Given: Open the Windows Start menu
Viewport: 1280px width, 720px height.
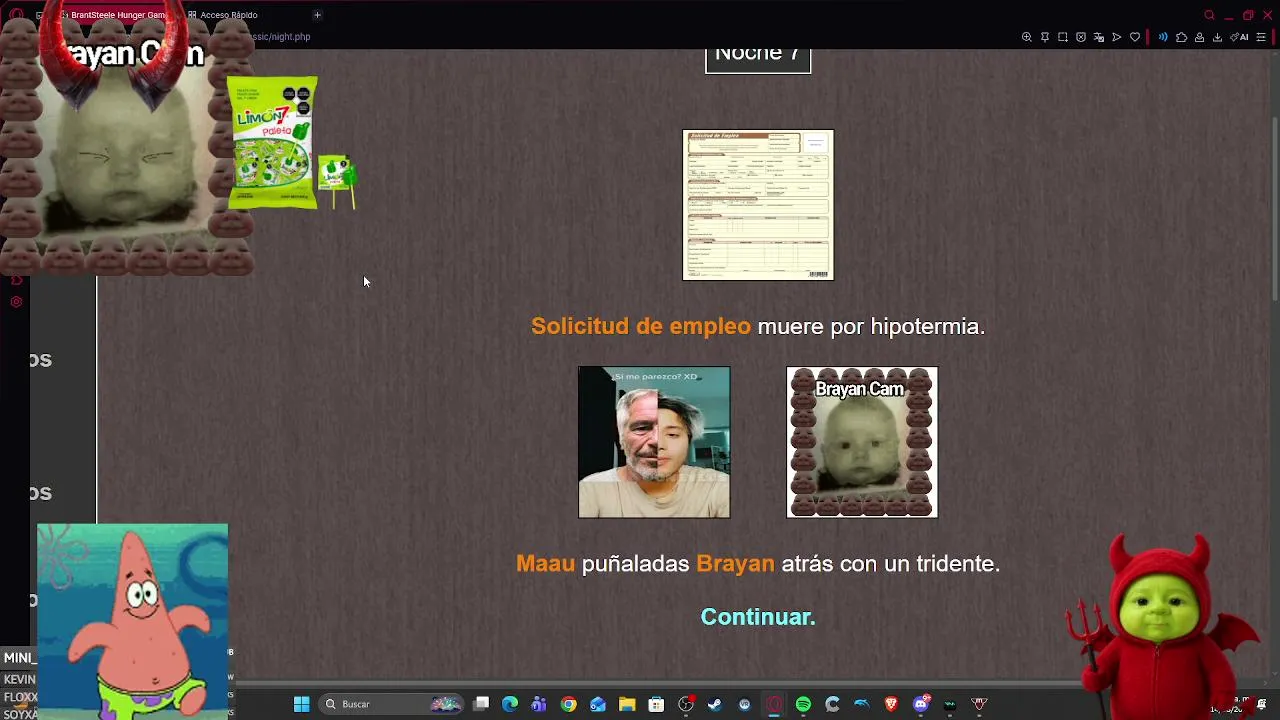Looking at the screenshot, I should [x=301, y=704].
